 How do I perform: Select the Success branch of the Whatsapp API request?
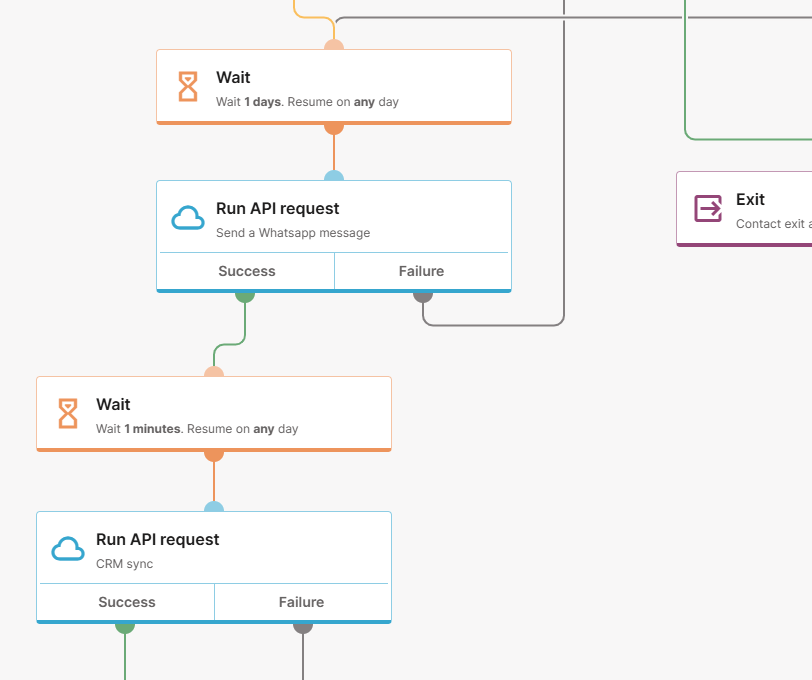tap(246, 271)
